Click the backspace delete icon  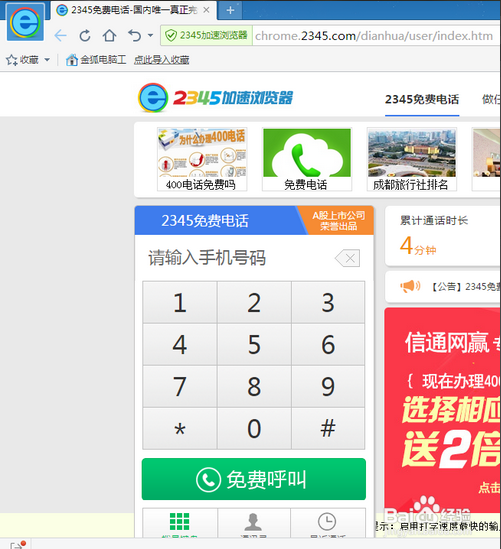(x=347, y=258)
